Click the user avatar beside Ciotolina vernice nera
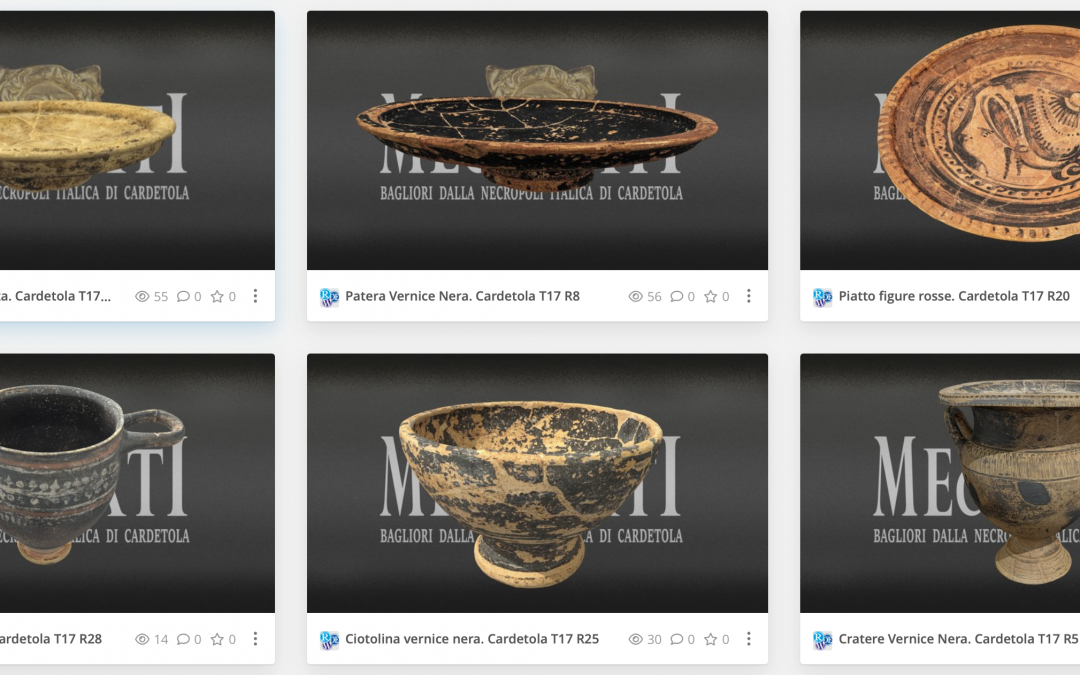 (329, 641)
